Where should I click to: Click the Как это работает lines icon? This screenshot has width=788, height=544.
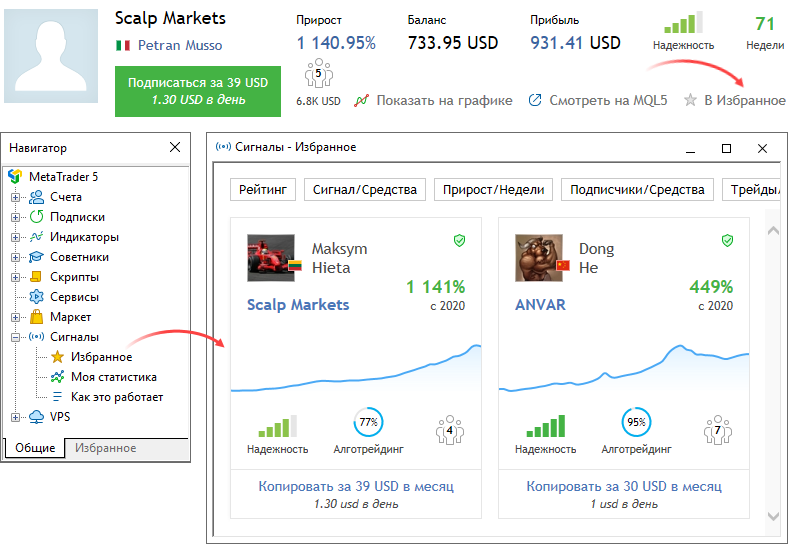(x=57, y=397)
